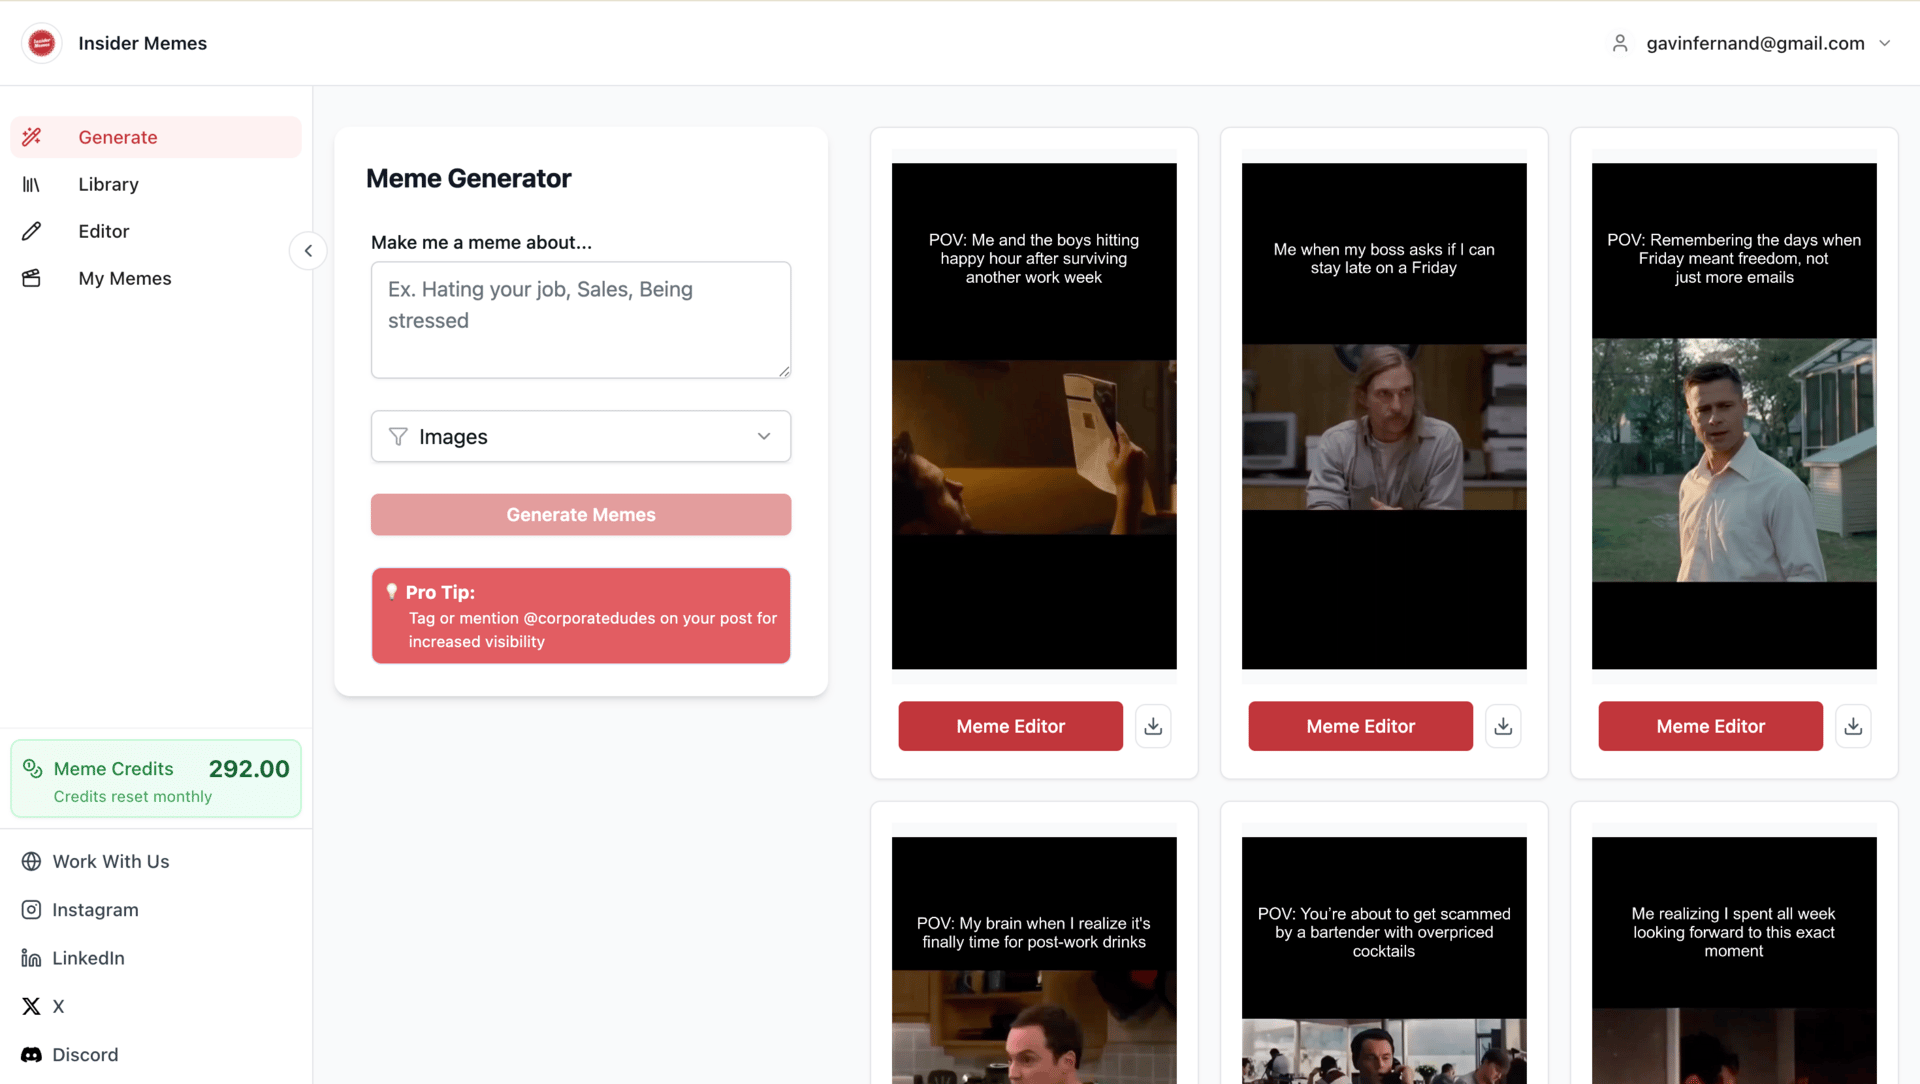Open the X social link
Viewport: 1920px width, 1084px height.
point(58,1006)
